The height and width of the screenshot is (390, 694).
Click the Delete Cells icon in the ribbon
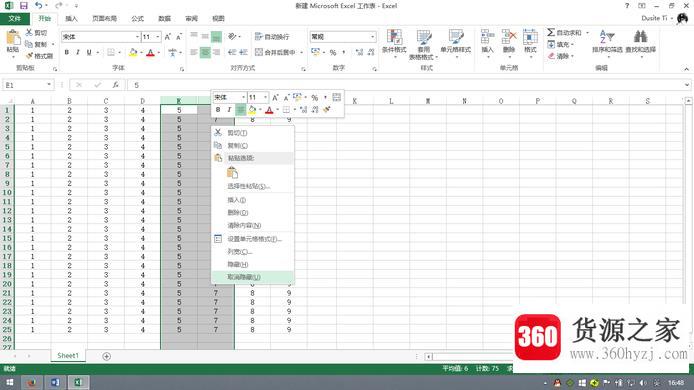tap(509, 37)
